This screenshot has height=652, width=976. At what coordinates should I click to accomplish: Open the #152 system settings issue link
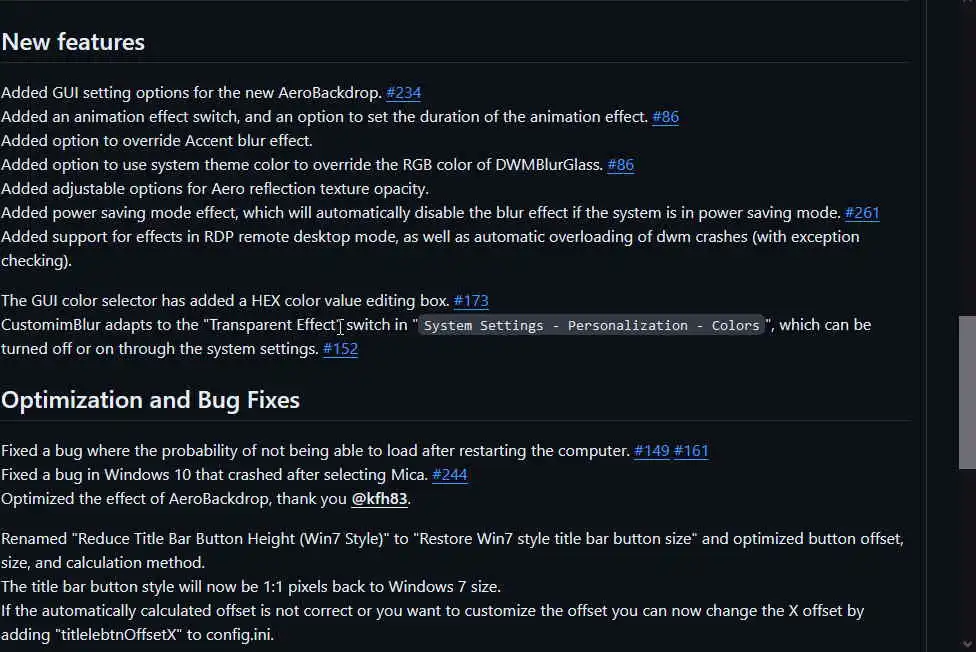[340, 349]
